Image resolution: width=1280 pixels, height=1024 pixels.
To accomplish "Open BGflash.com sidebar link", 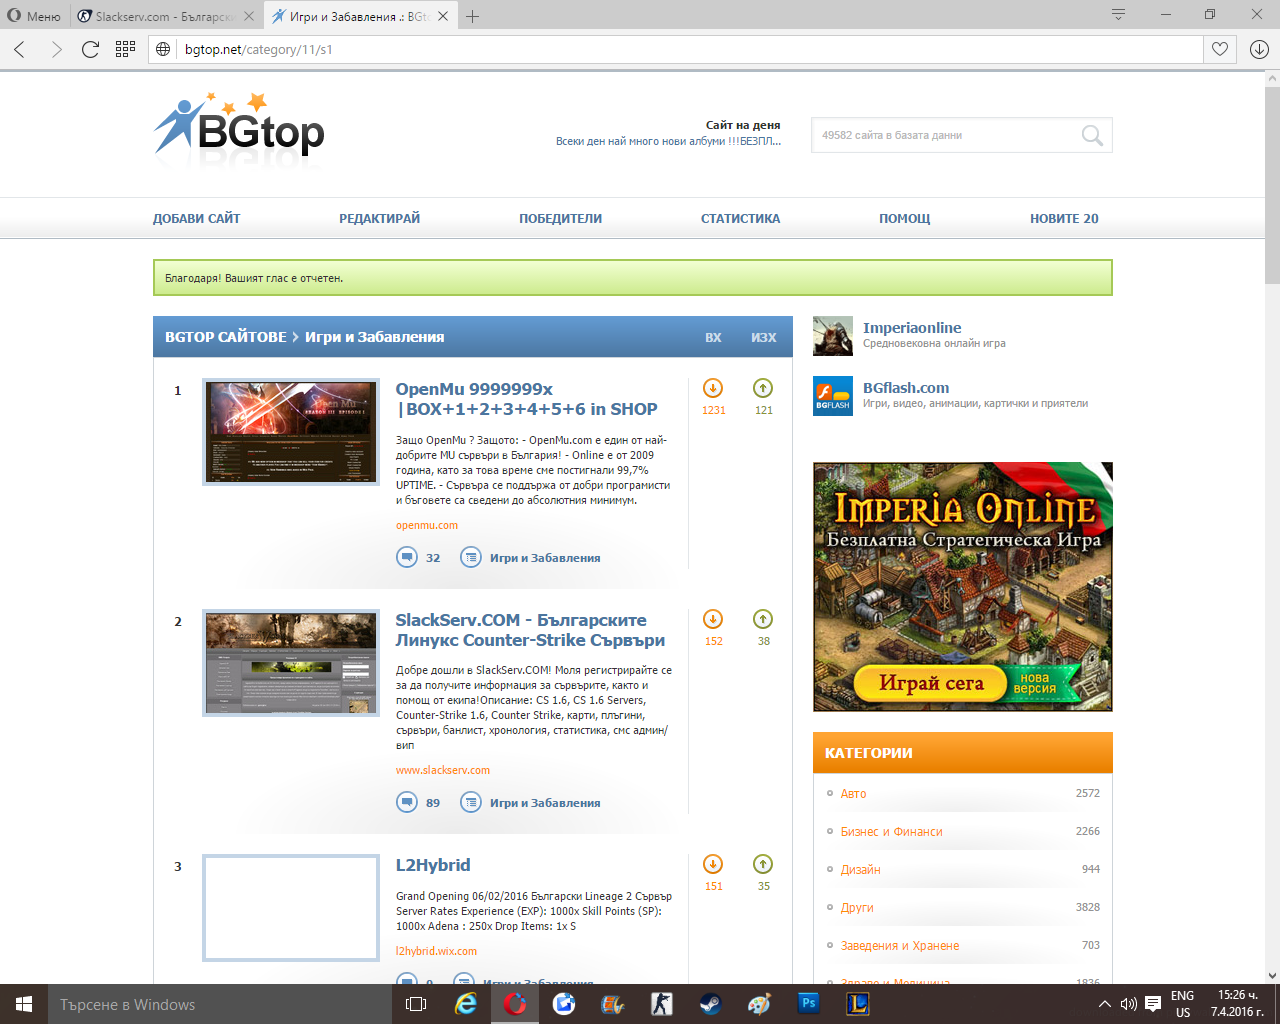I will point(906,388).
